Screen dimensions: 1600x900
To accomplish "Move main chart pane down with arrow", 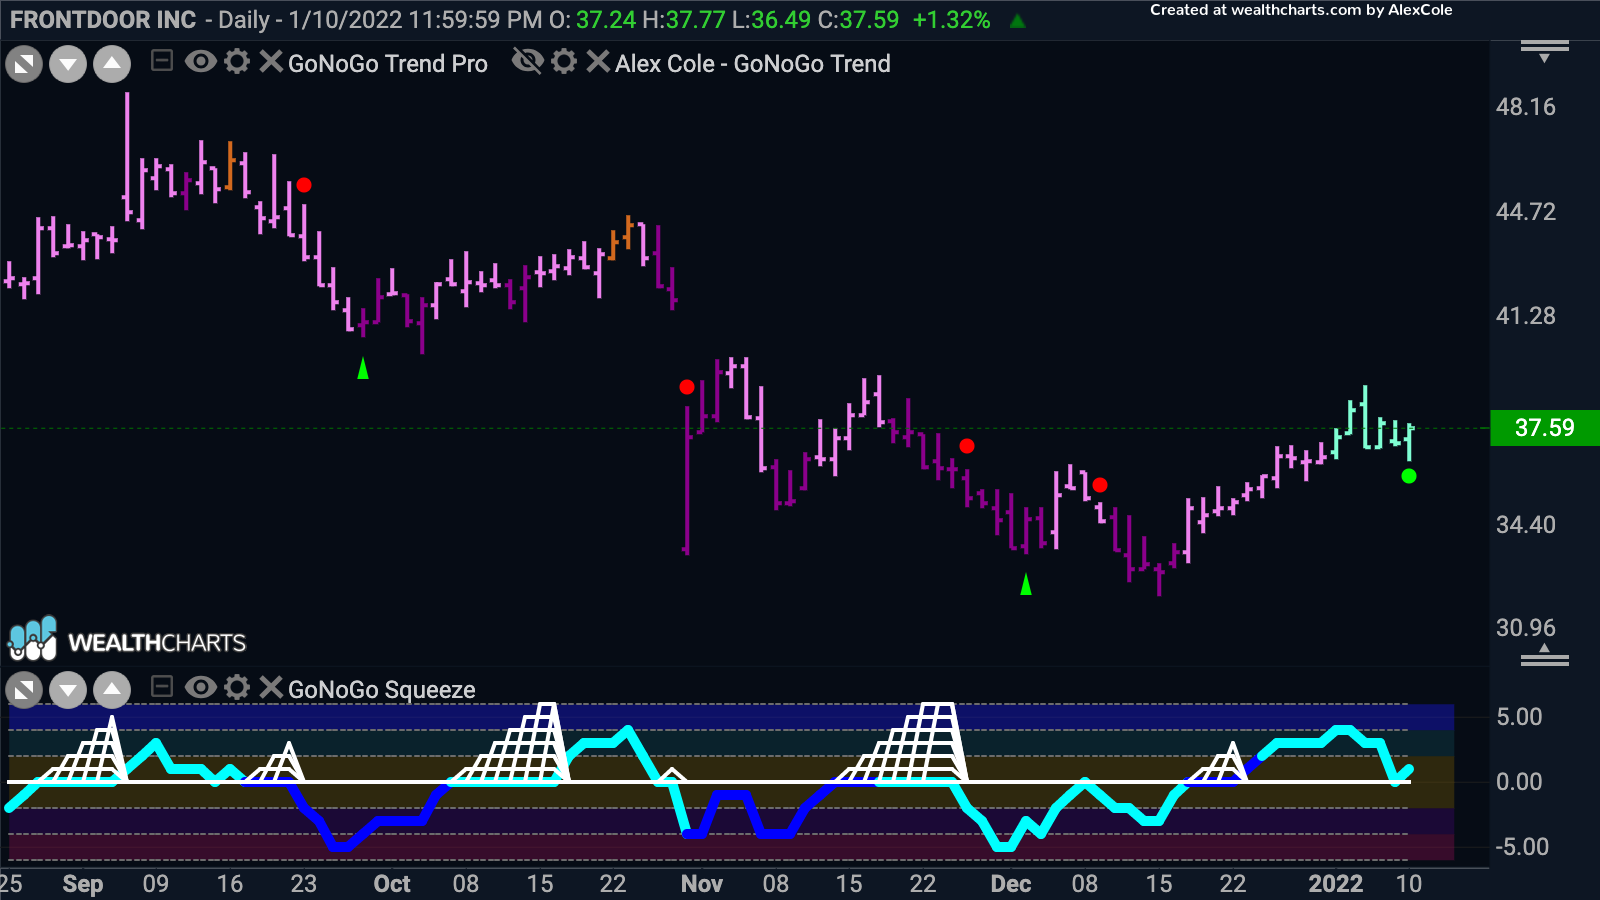I will click(68, 65).
